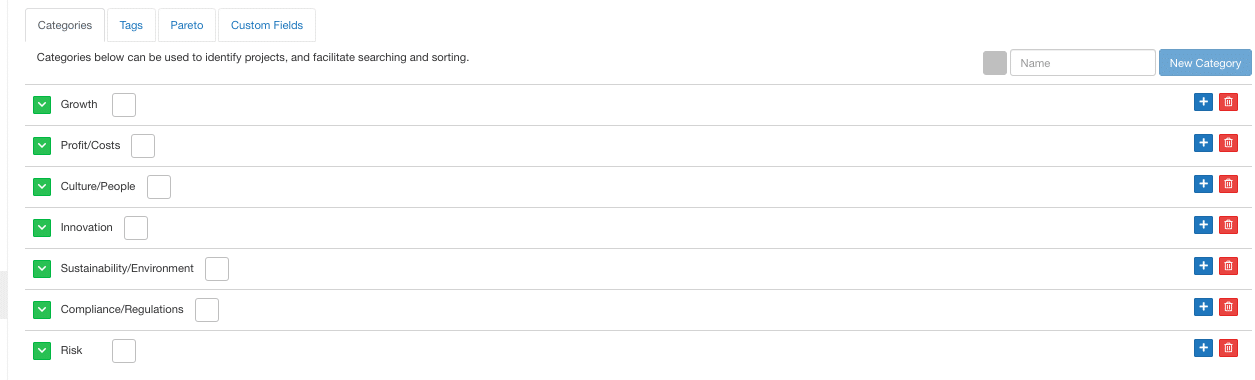Add subcategory to Profit/Costs via plus icon
The width and height of the screenshot is (1255, 380).
[1203, 143]
